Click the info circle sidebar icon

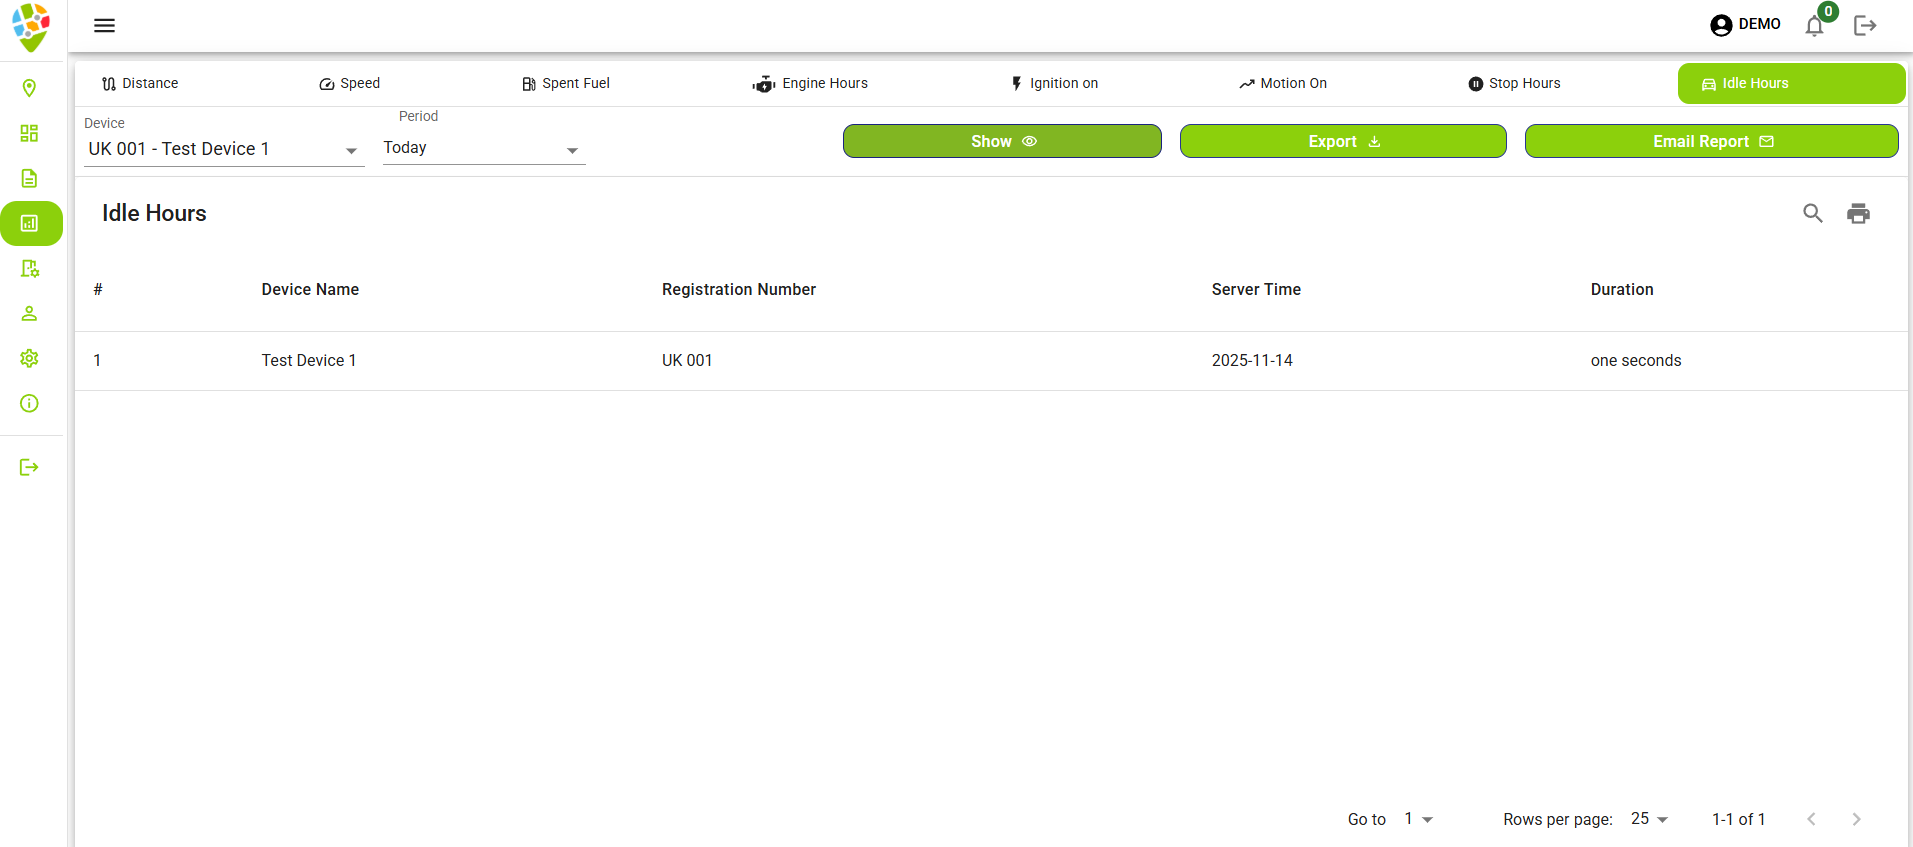tap(29, 403)
